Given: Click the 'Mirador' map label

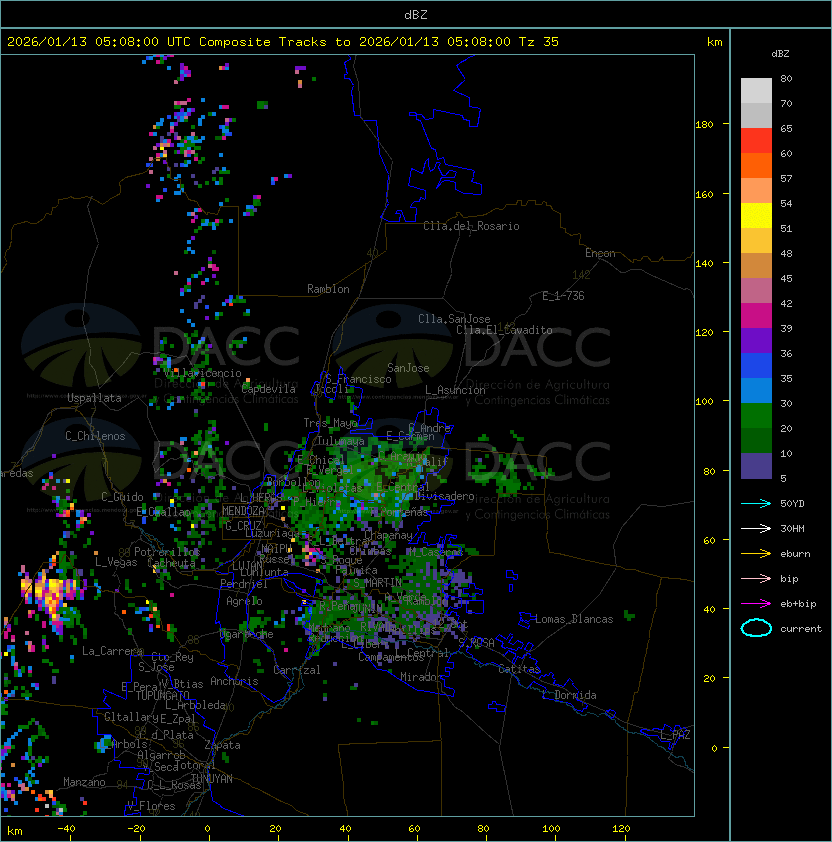Looking at the screenshot, I should 422,677.
